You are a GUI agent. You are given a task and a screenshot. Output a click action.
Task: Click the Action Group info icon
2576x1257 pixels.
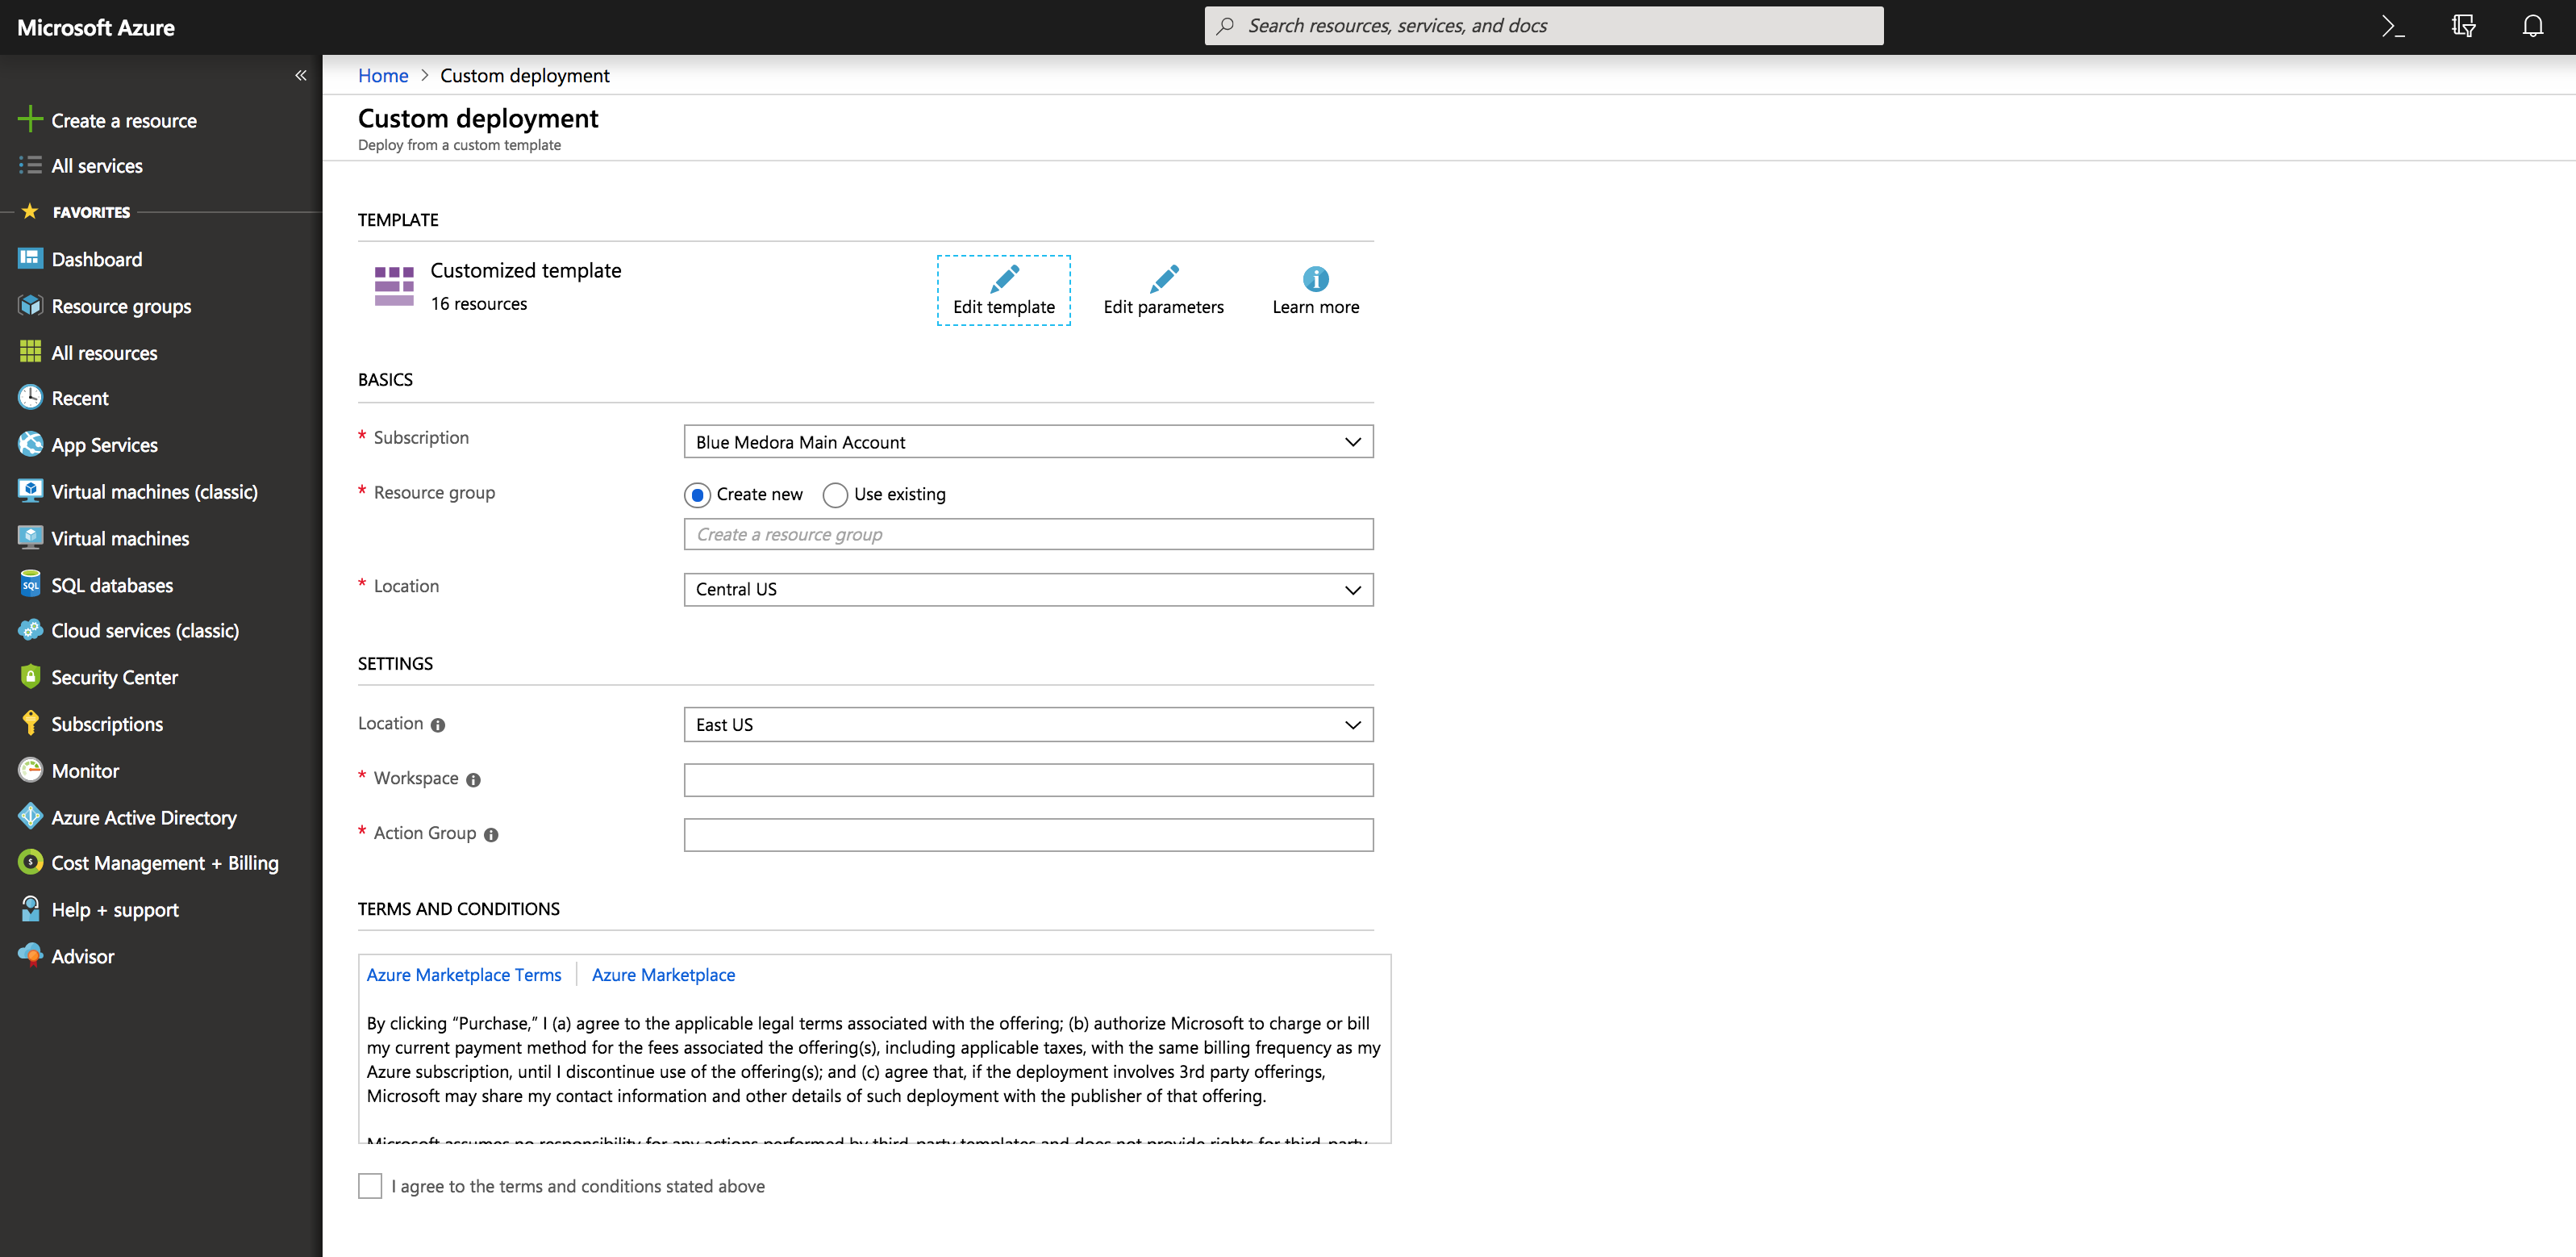pyautogui.click(x=491, y=835)
